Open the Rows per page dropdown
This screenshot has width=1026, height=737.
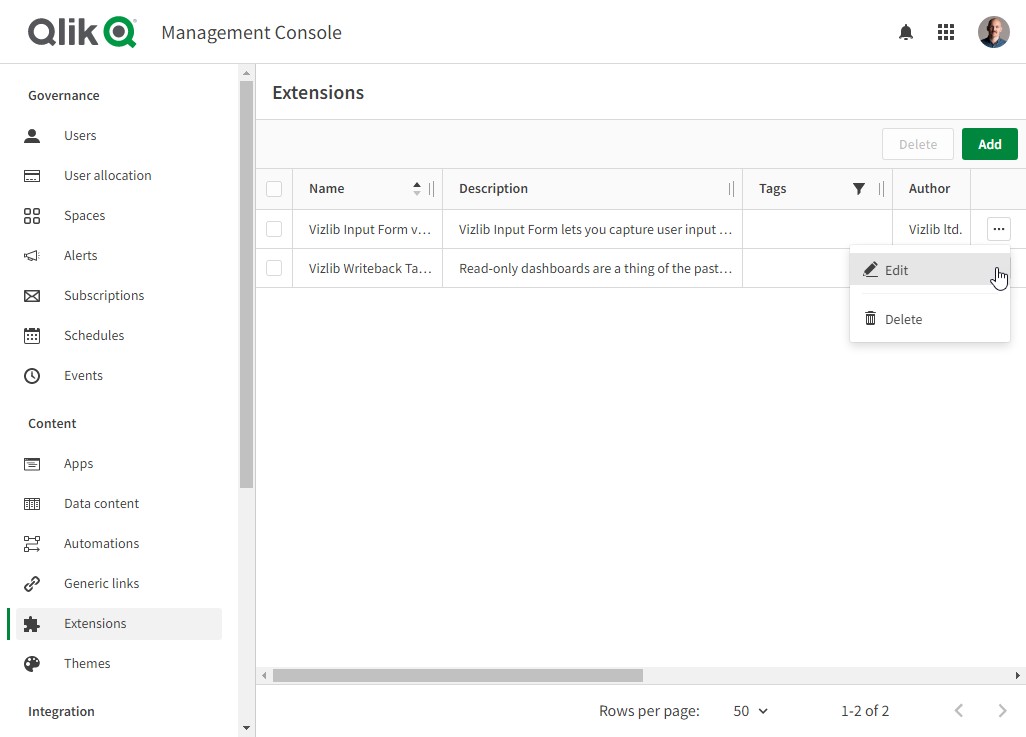pos(750,711)
